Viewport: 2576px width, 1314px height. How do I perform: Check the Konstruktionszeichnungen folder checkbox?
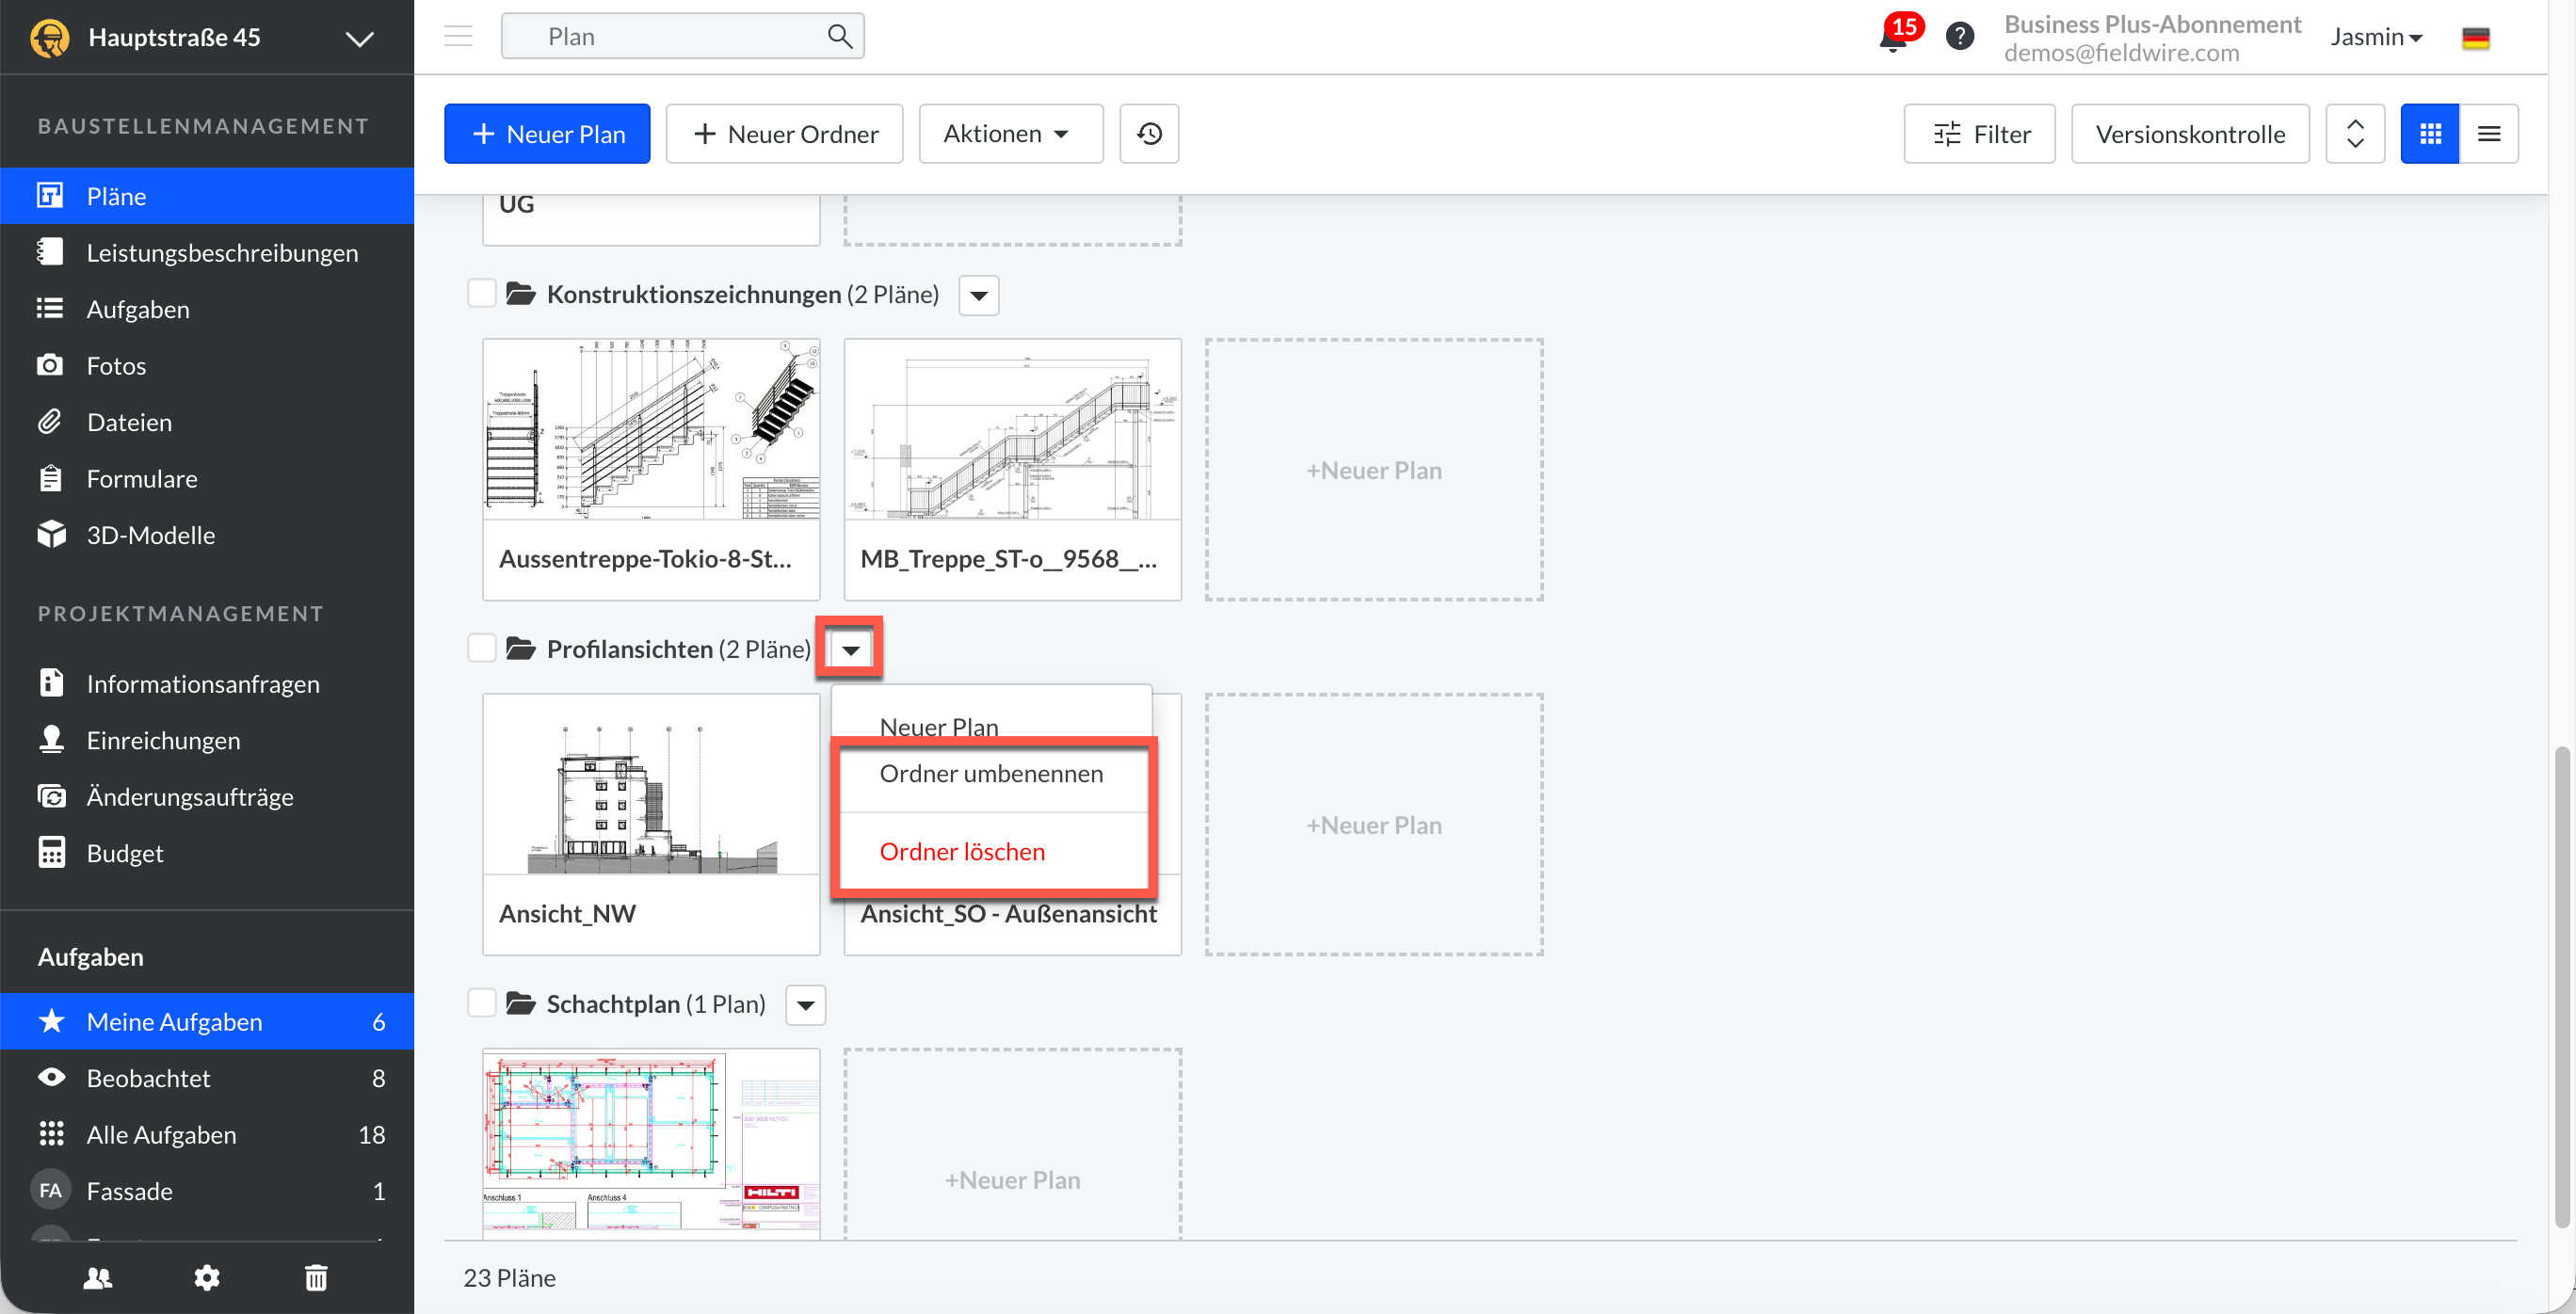point(482,294)
